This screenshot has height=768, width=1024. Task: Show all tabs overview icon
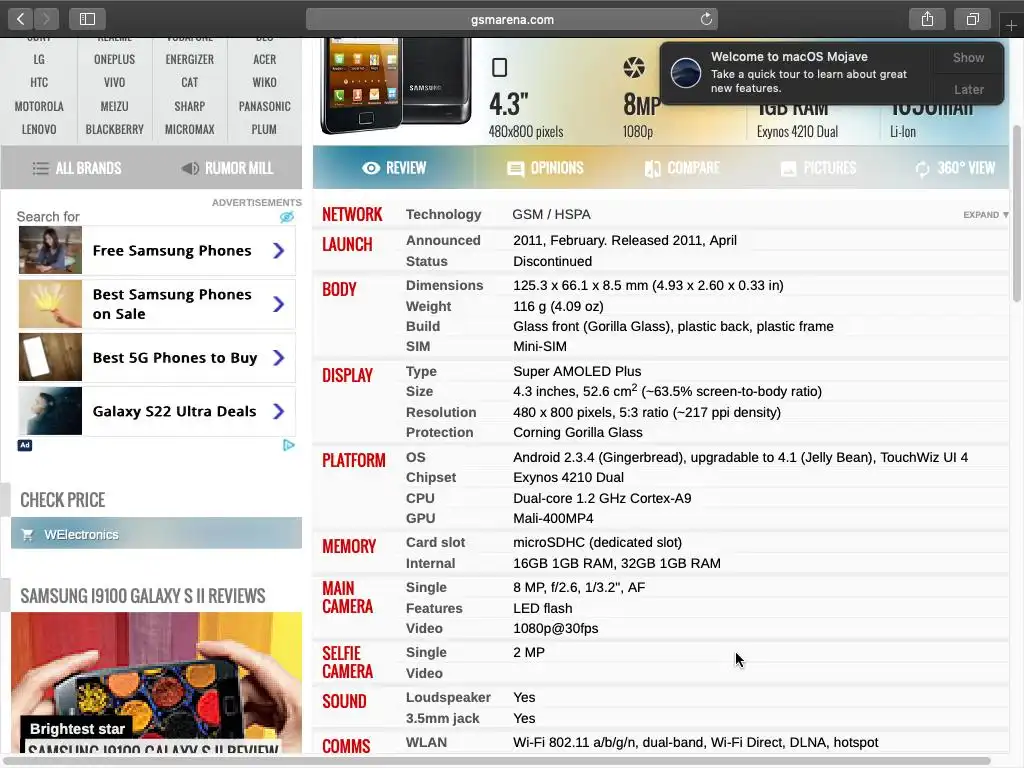click(x=973, y=19)
